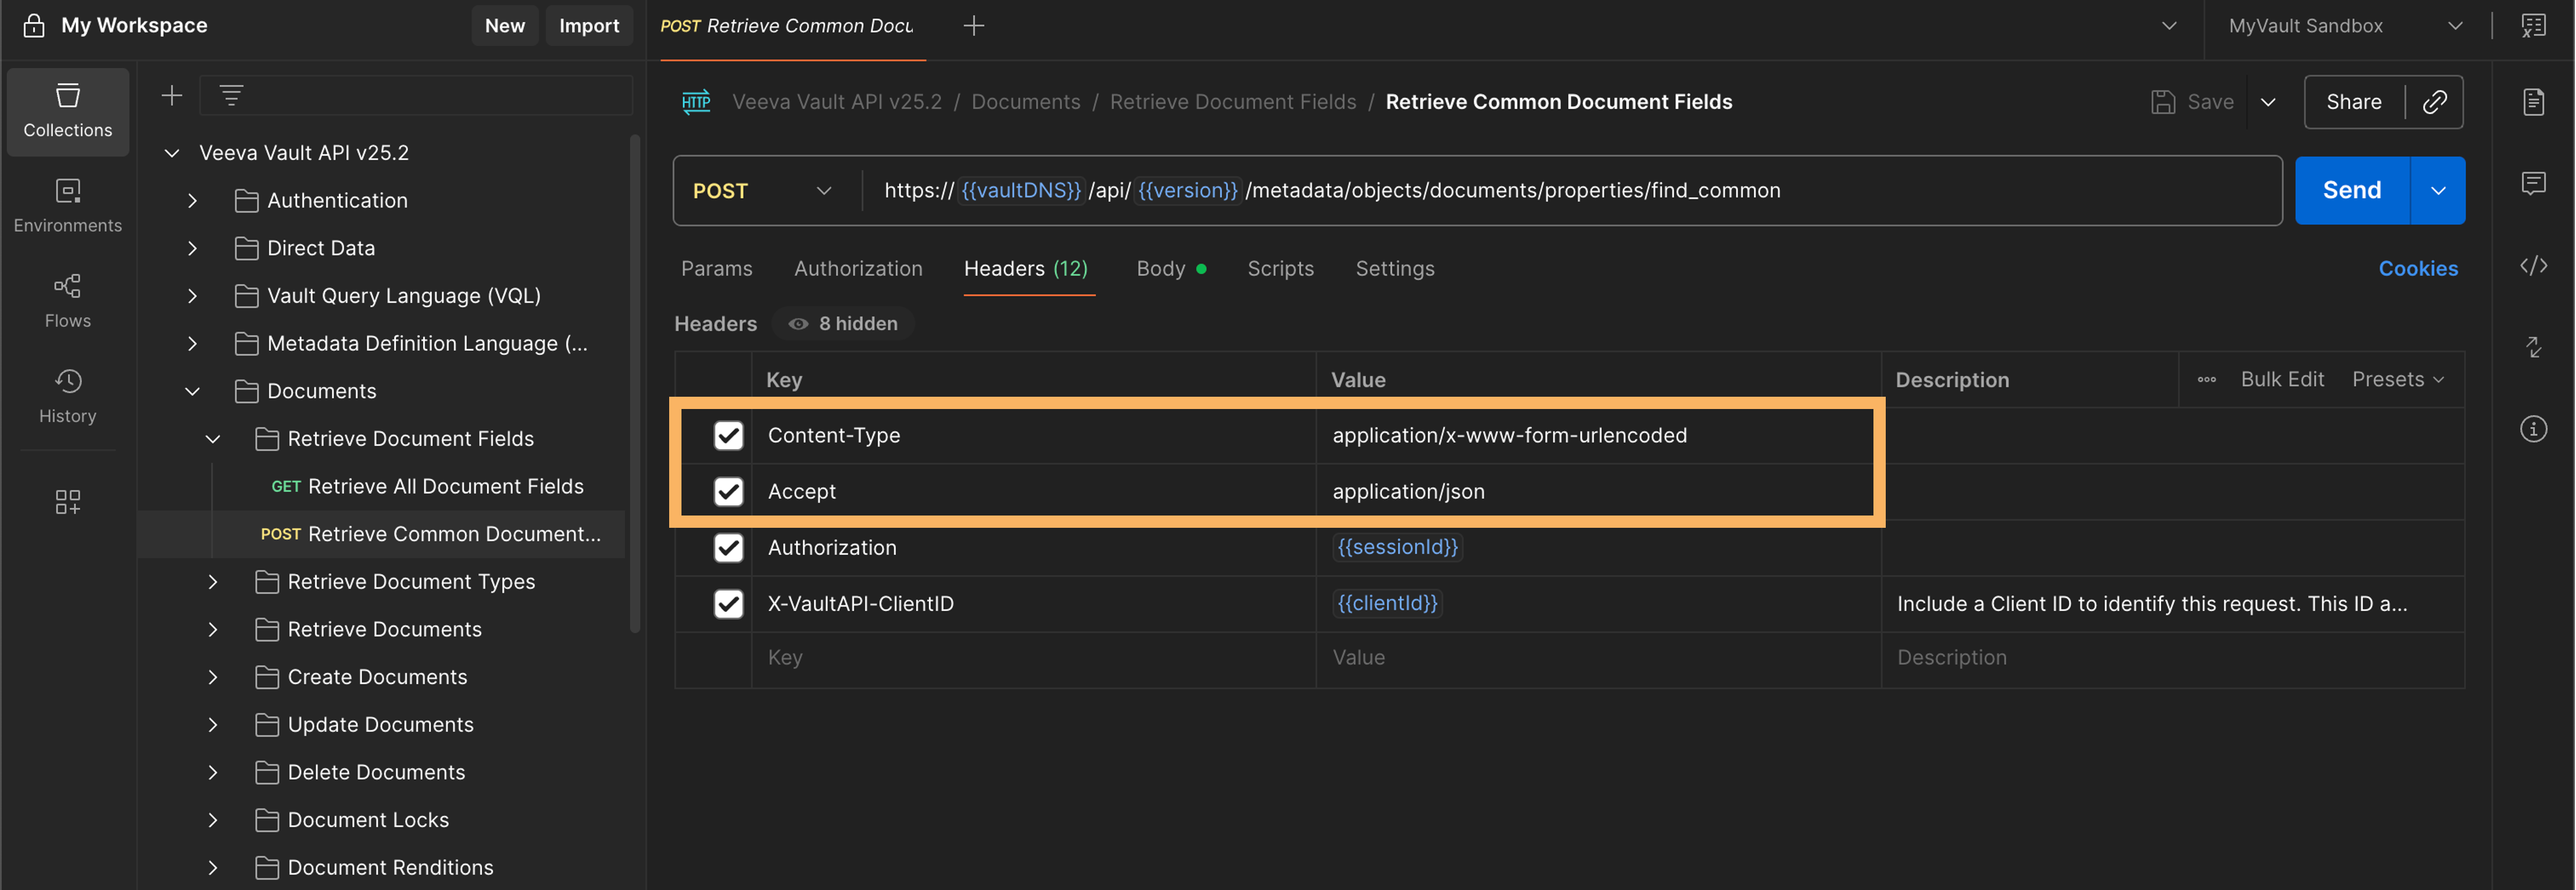Uncheck the Authorization header checkbox
This screenshot has height=890, width=2576.
click(728, 548)
